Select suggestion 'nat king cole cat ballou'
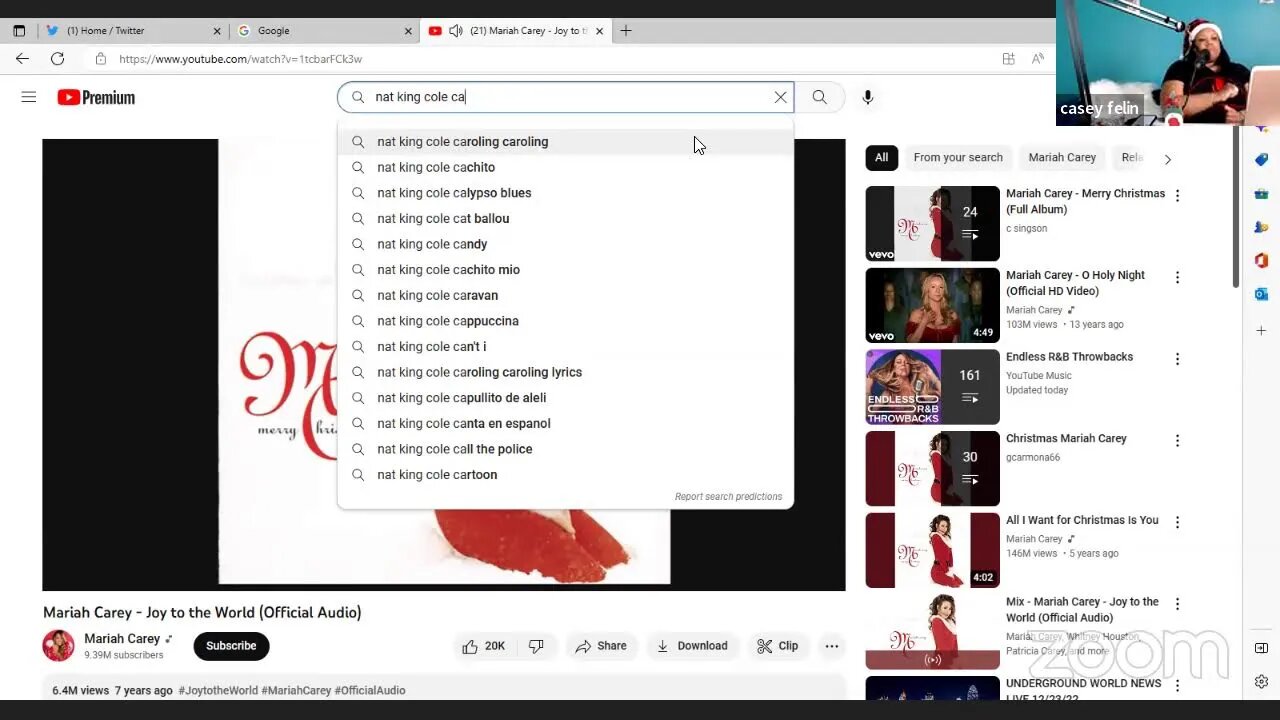This screenshot has height=720, width=1280. 565,218
